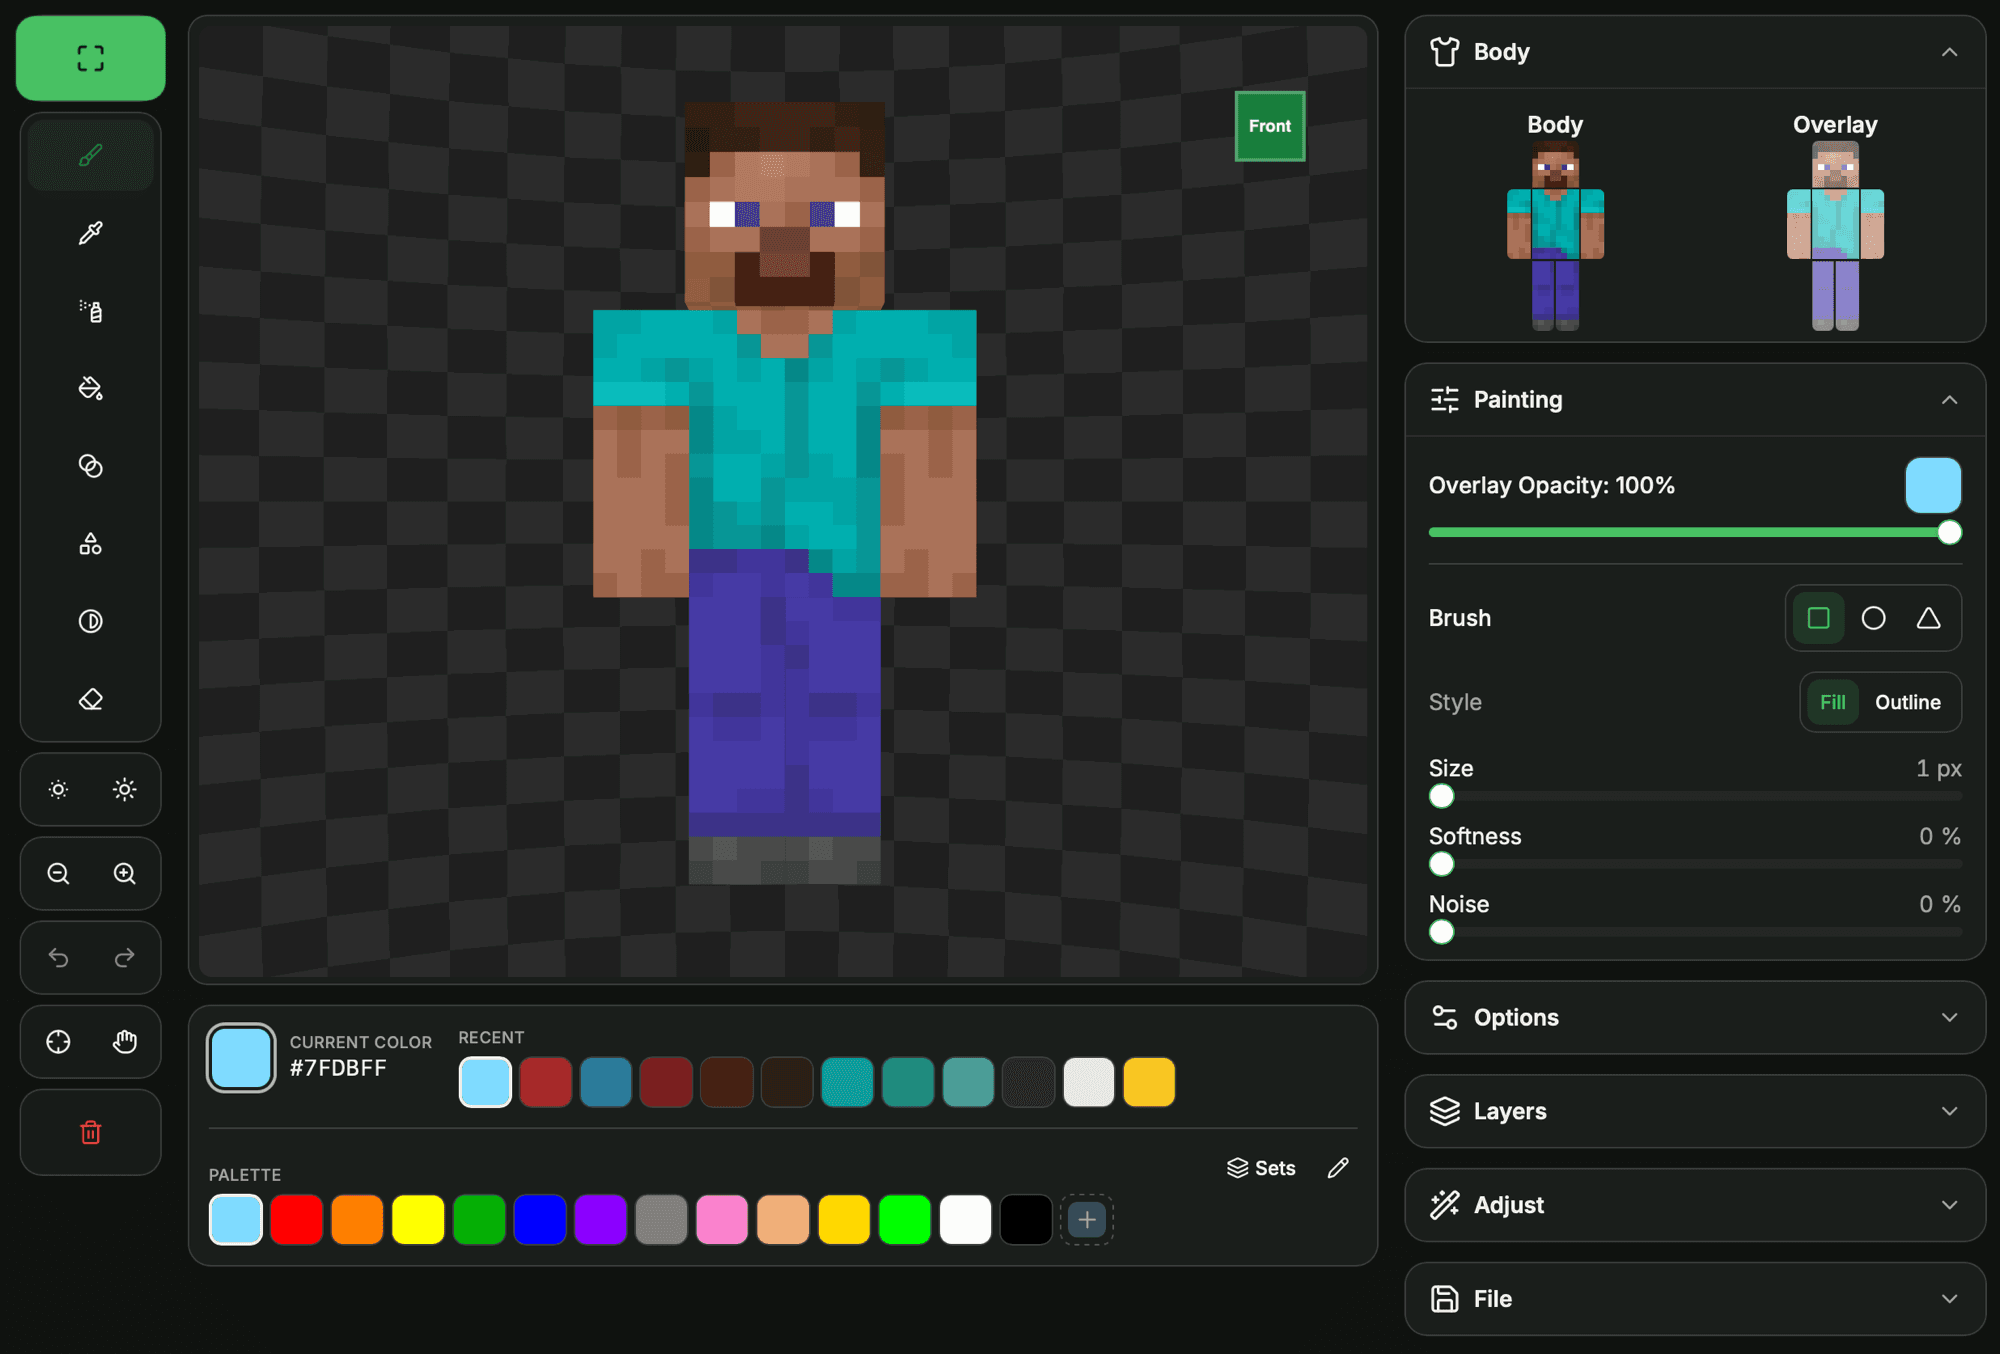
Task: Pick the white palette color
Action: click(965, 1220)
